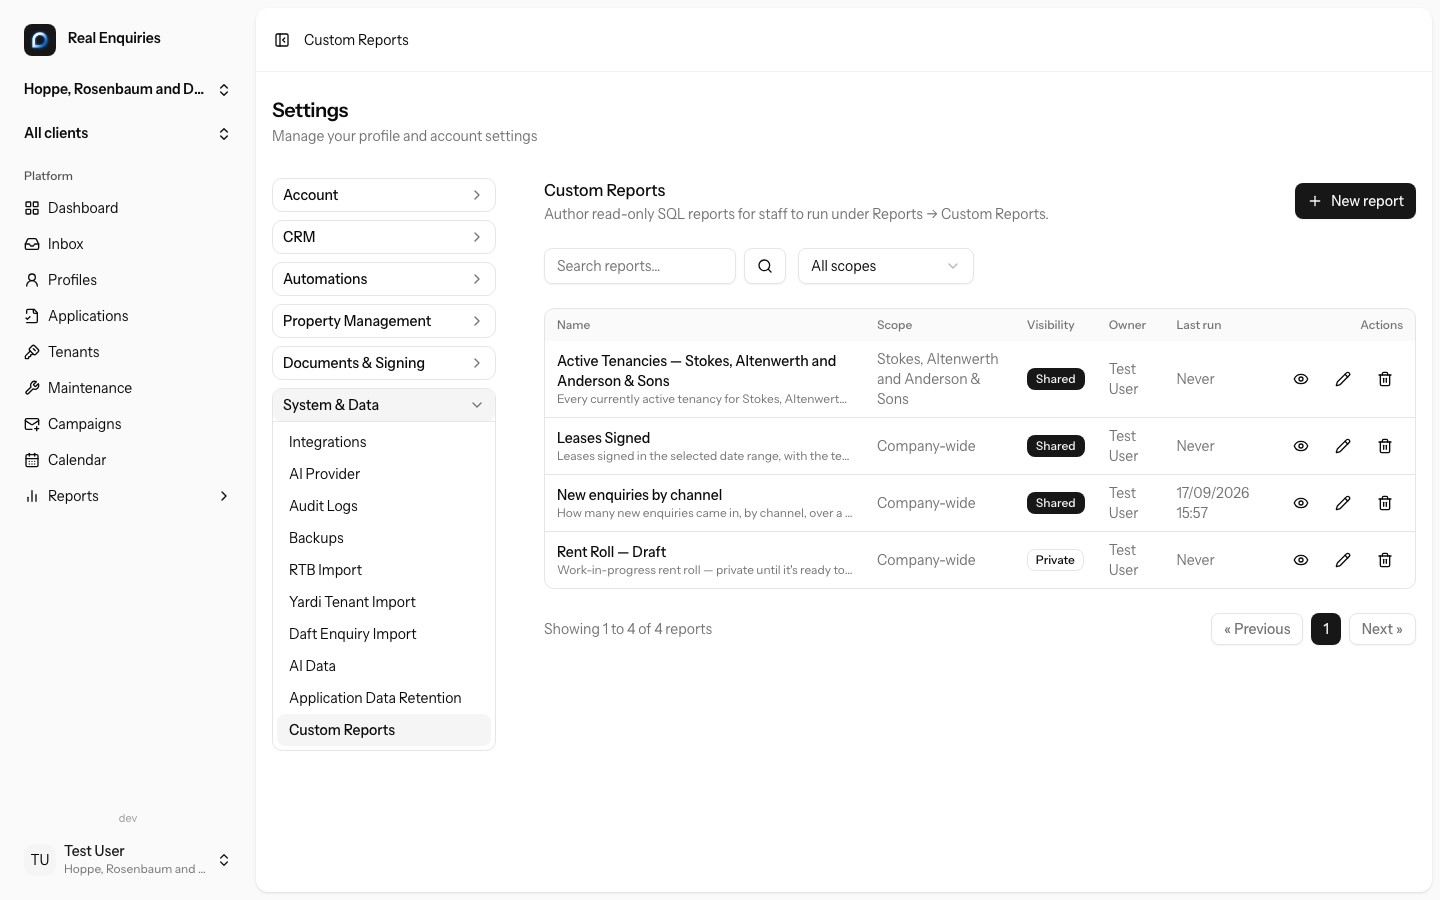View the Leases Signed report

click(x=1301, y=446)
